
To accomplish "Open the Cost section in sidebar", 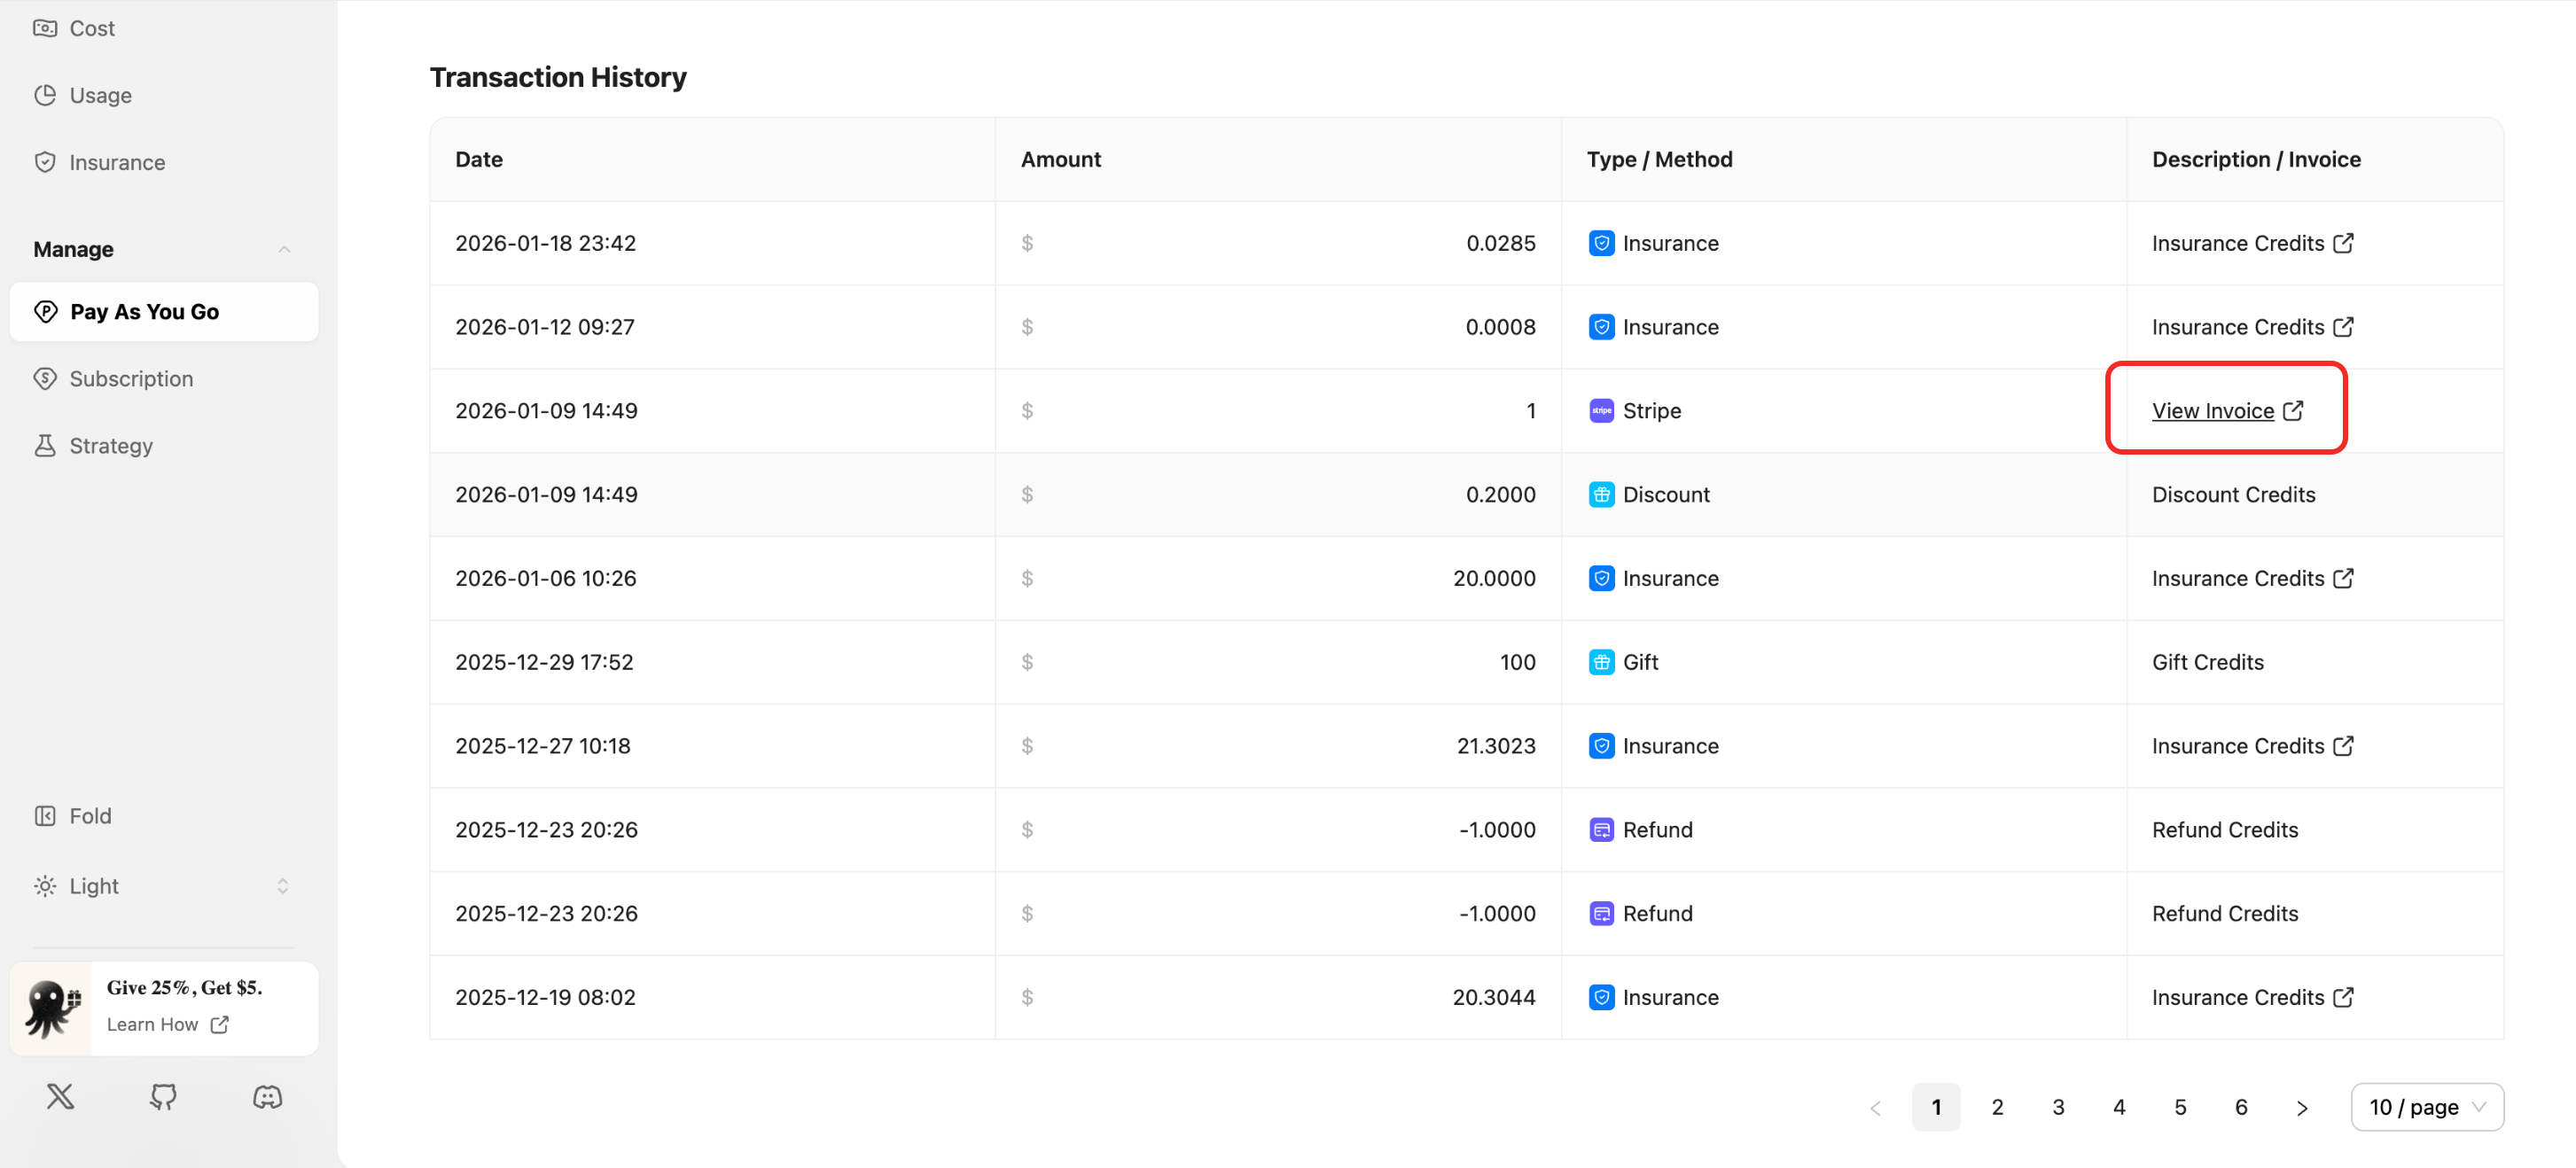I will tap(91, 28).
